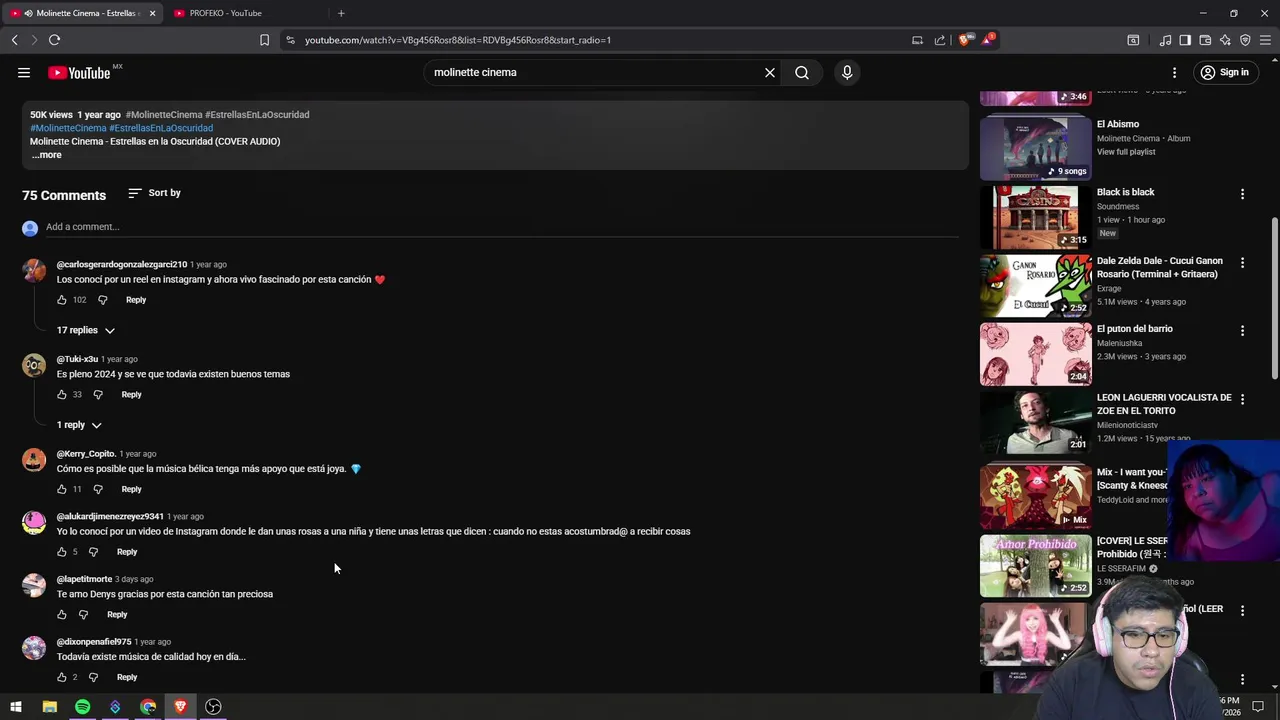1280x720 pixels.
Task: Open the Brave VPN shield icon
Action: [x=1245, y=40]
